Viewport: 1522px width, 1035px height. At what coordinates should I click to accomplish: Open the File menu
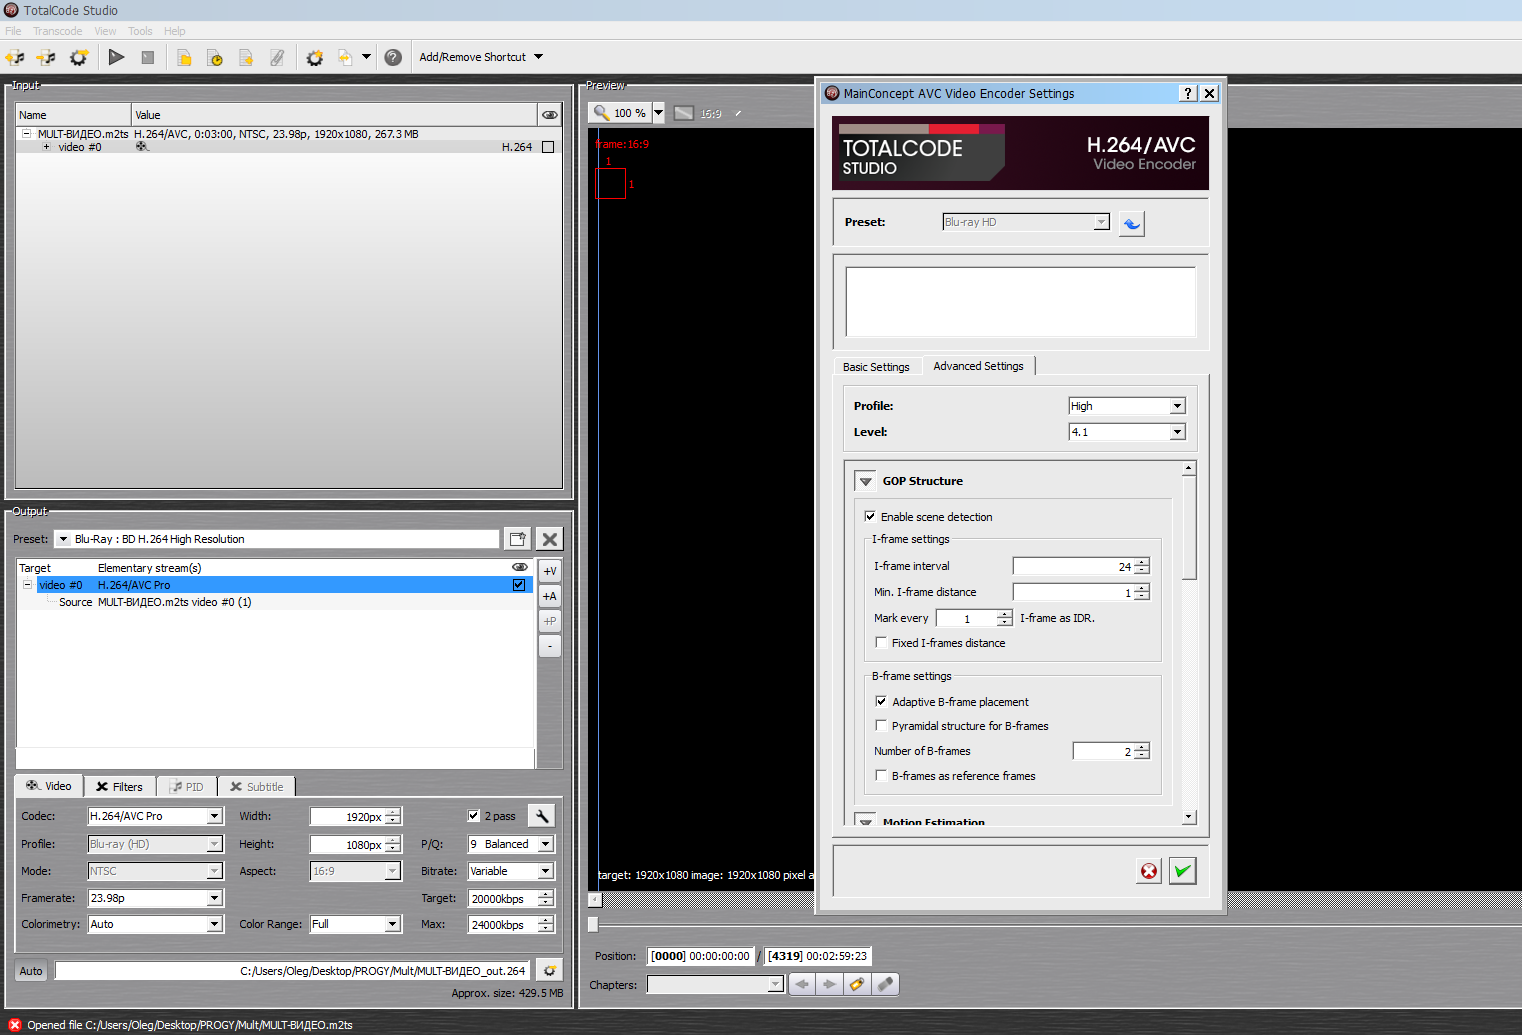pyautogui.click(x=13, y=31)
